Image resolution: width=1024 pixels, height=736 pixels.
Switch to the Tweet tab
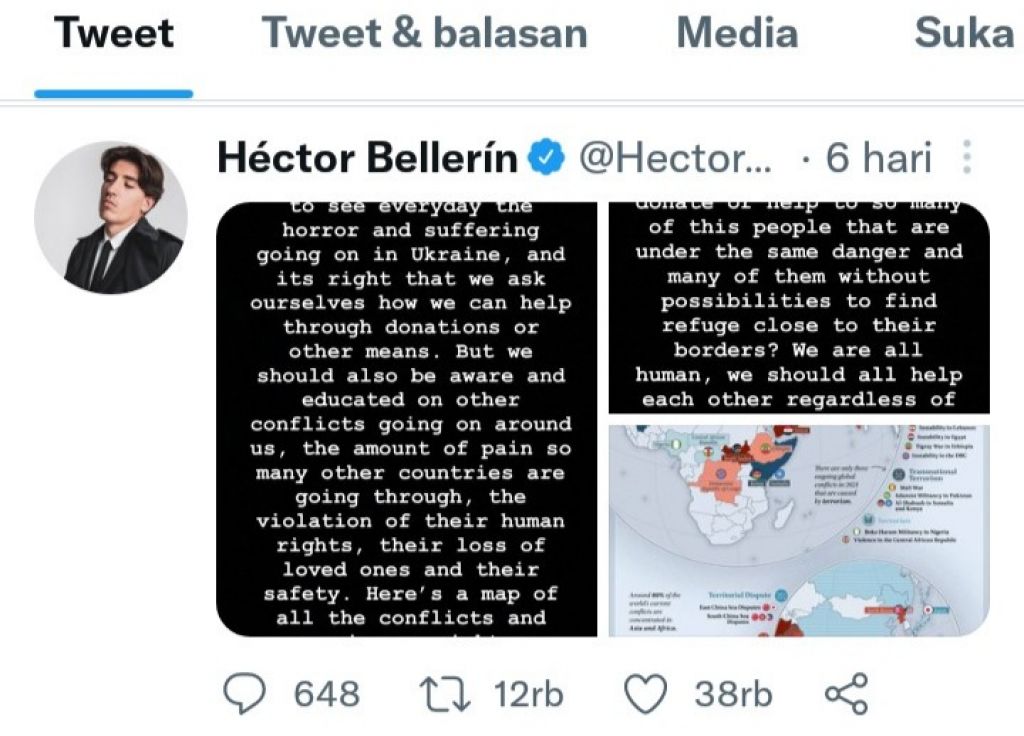coord(114,34)
